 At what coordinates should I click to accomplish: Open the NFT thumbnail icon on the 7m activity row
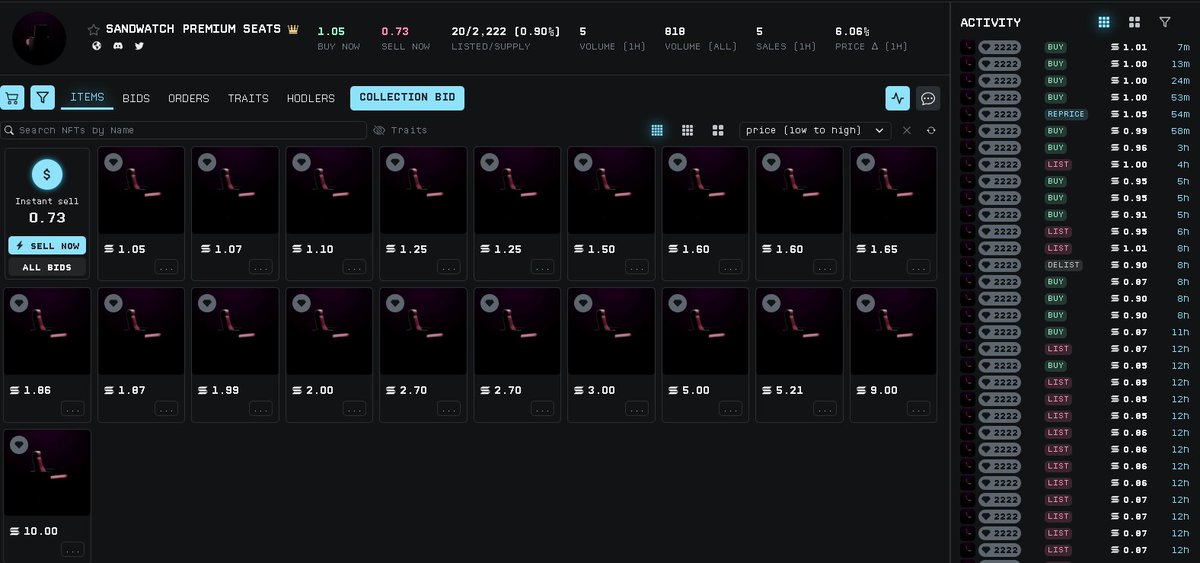pos(966,47)
